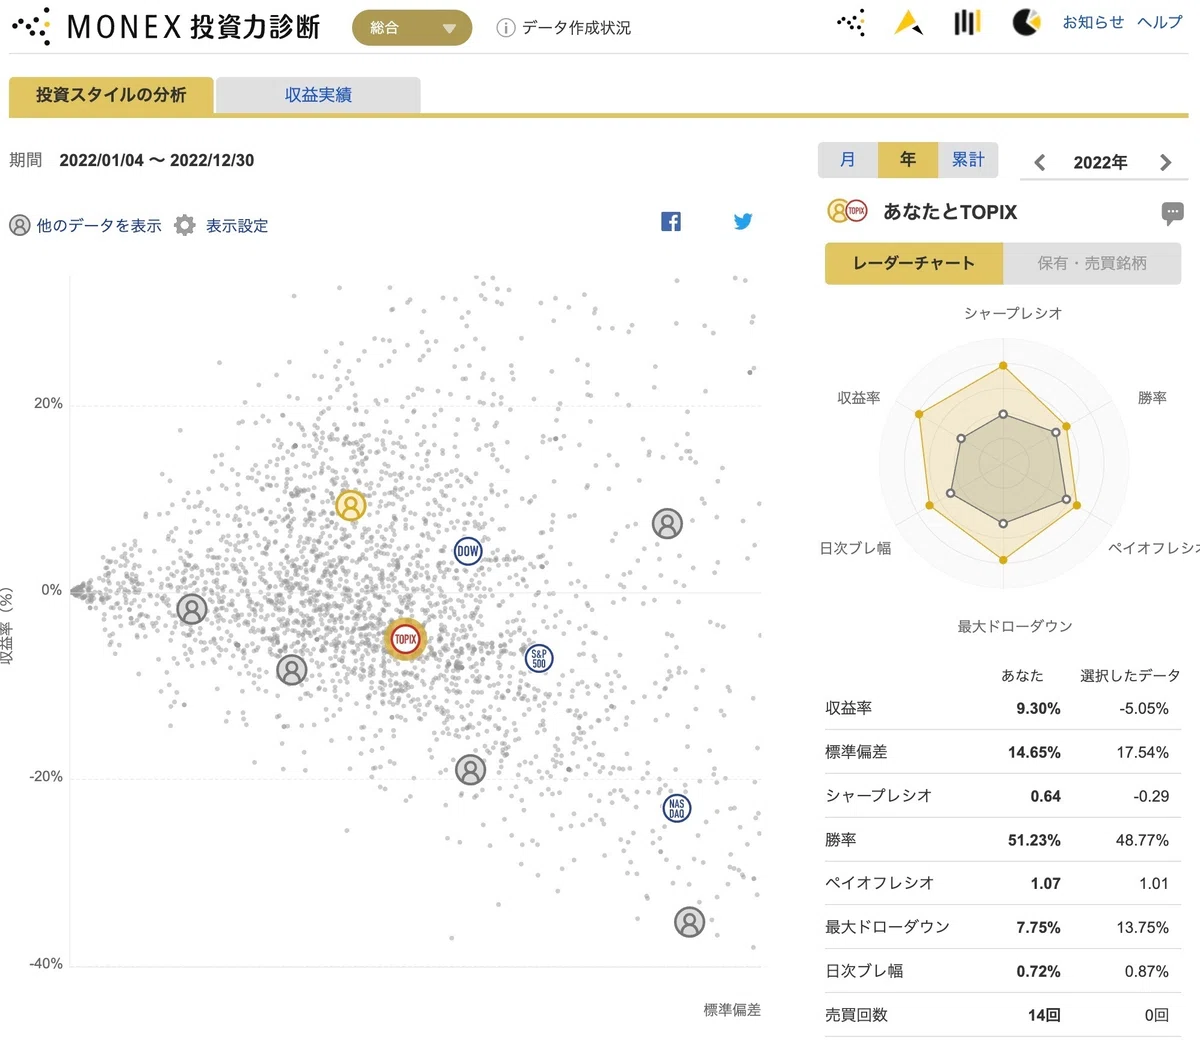Image resolution: width=1200 pixels, height=1046 pixels.
Task: Click the DOW marker on scatter plot
Action: point(468,551)
